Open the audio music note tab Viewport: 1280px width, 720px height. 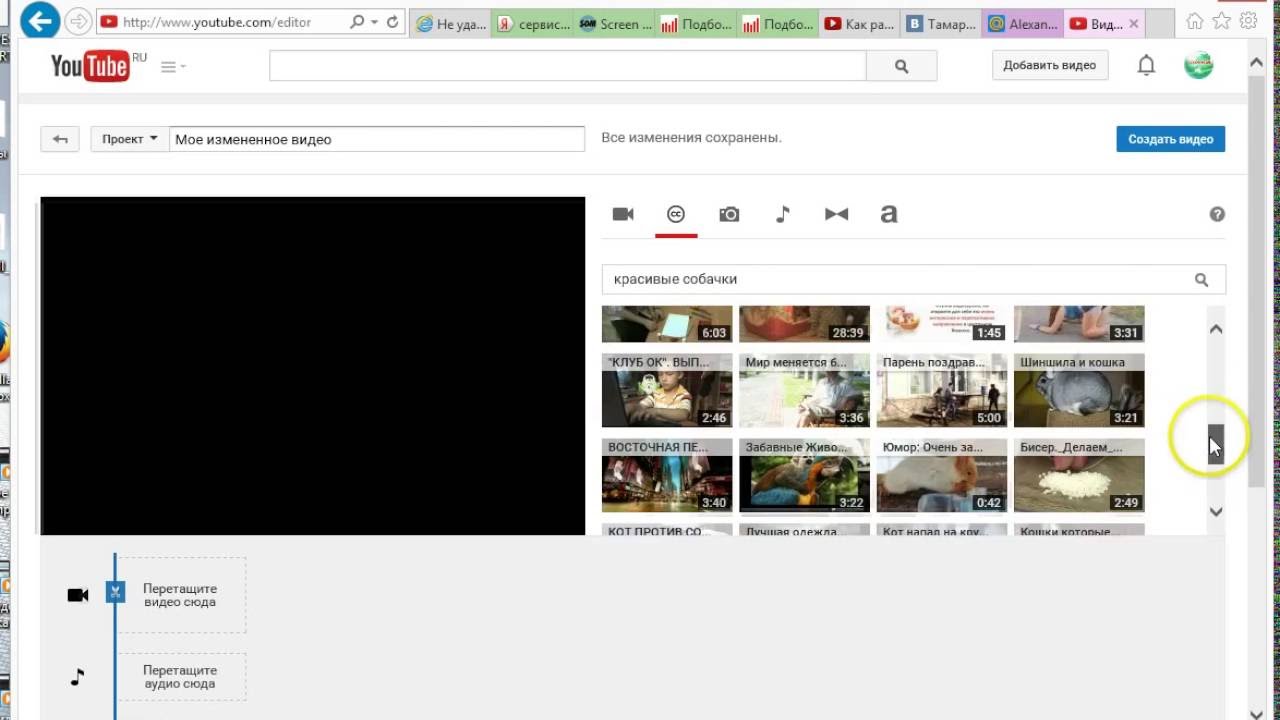pos(783,214)
